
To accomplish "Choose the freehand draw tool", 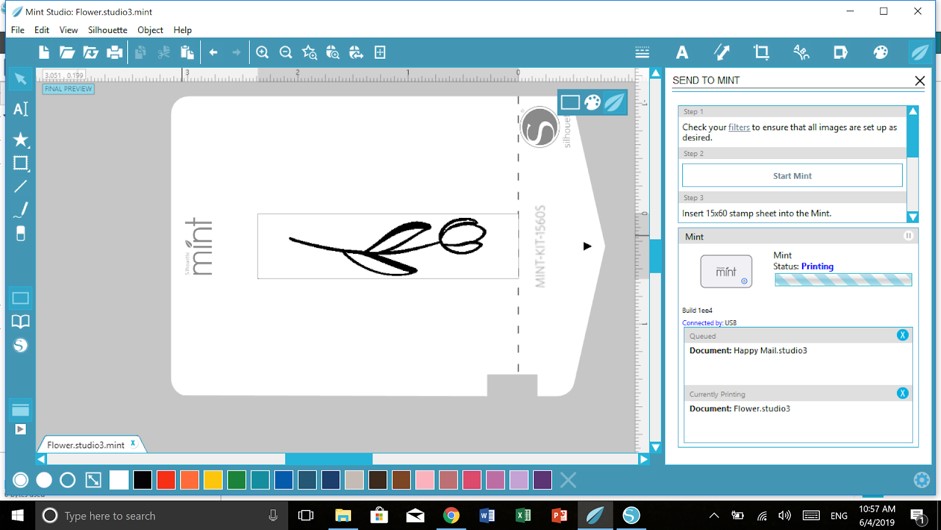I will [x=20, y=209].
